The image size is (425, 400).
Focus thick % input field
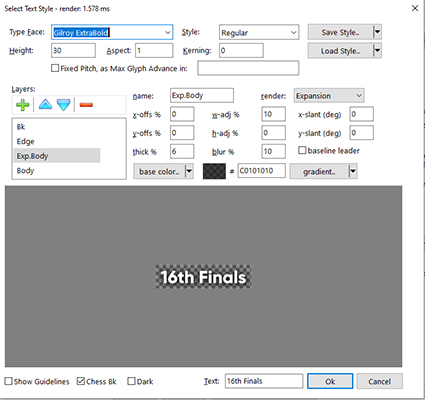point(182,151)
